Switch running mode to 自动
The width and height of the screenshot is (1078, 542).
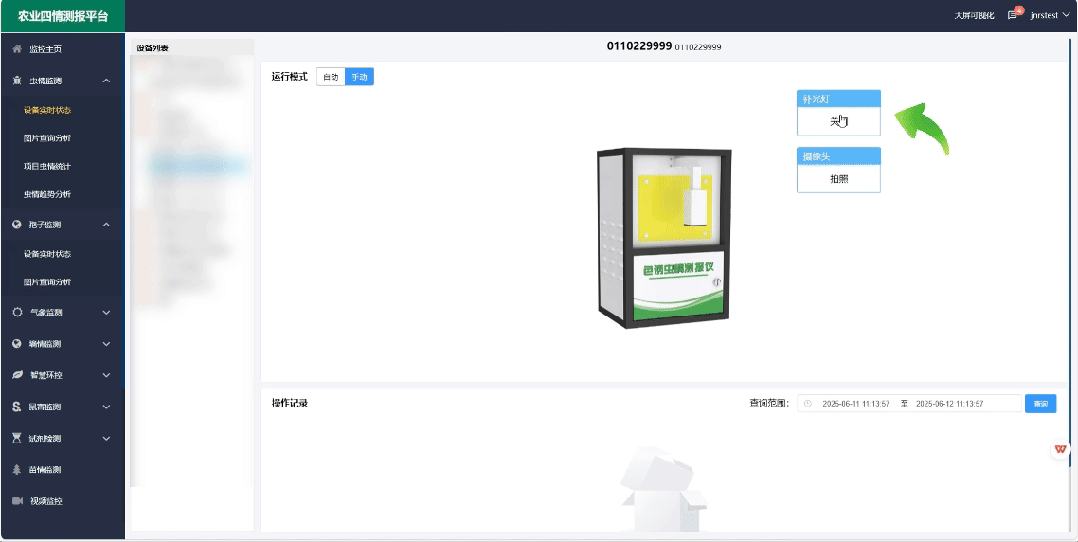coord(330,77)
